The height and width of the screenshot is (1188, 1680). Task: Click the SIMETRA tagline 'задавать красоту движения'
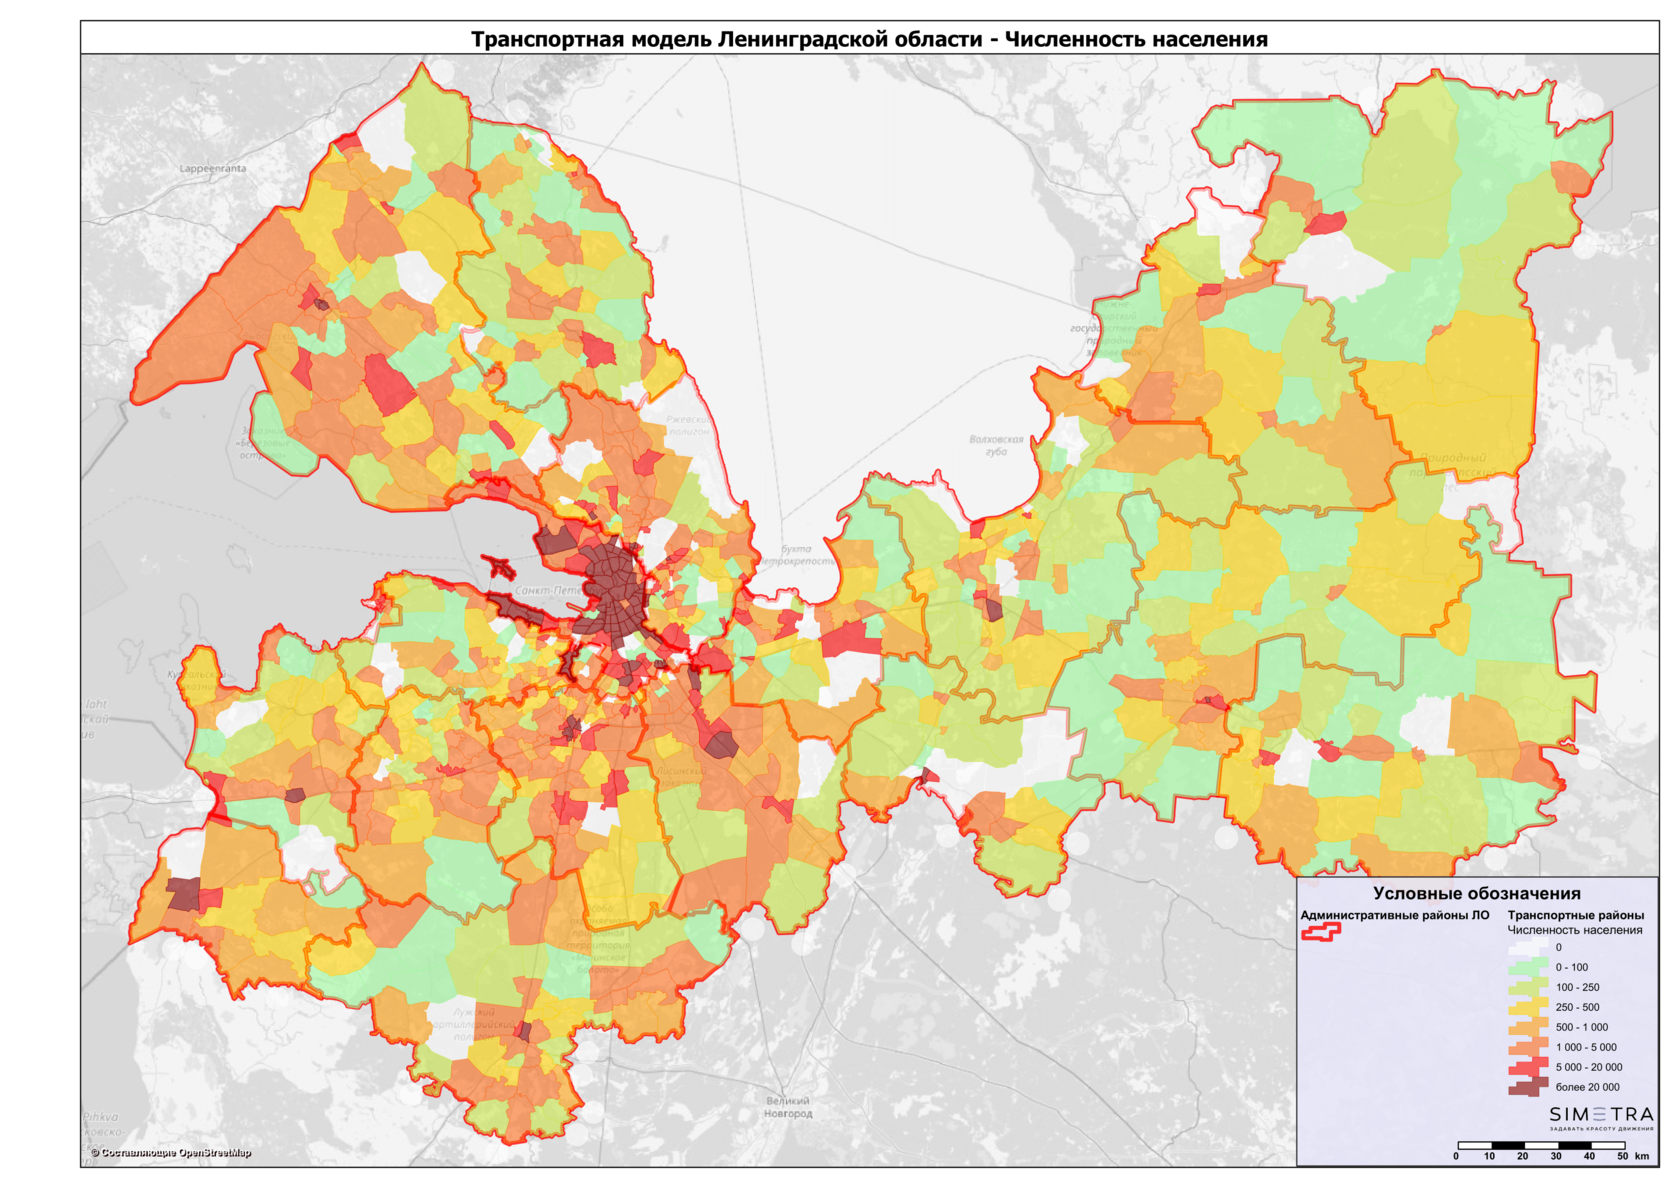tap(1602, 1129)
